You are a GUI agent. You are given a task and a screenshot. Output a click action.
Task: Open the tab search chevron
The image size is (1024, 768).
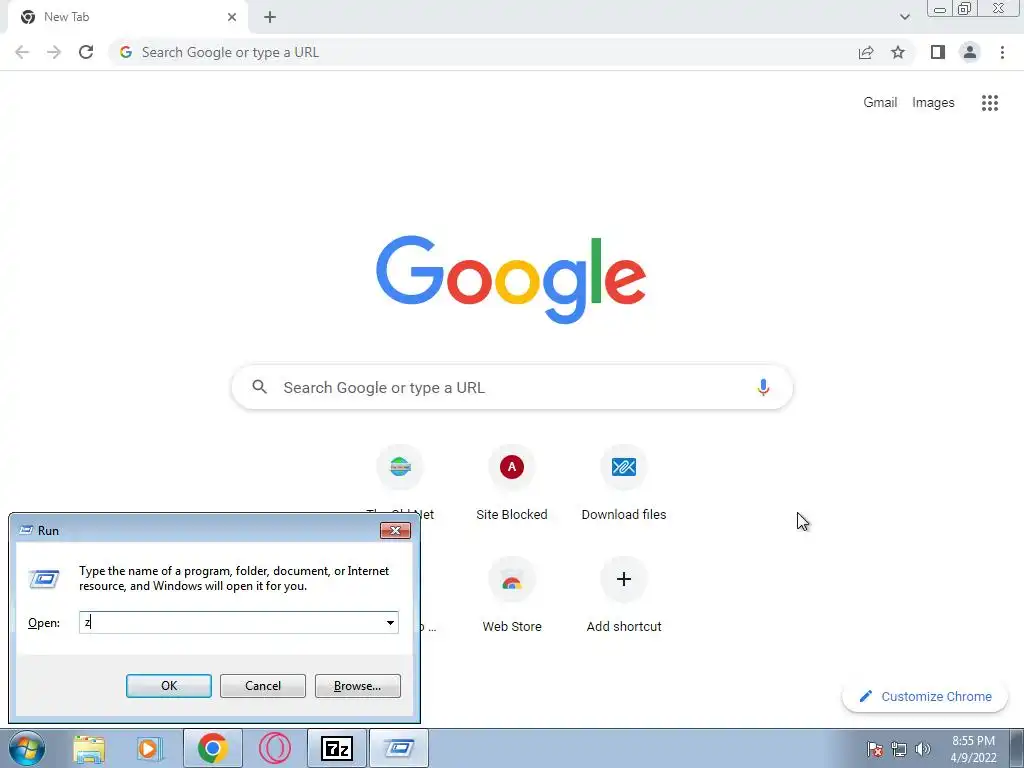904,17
